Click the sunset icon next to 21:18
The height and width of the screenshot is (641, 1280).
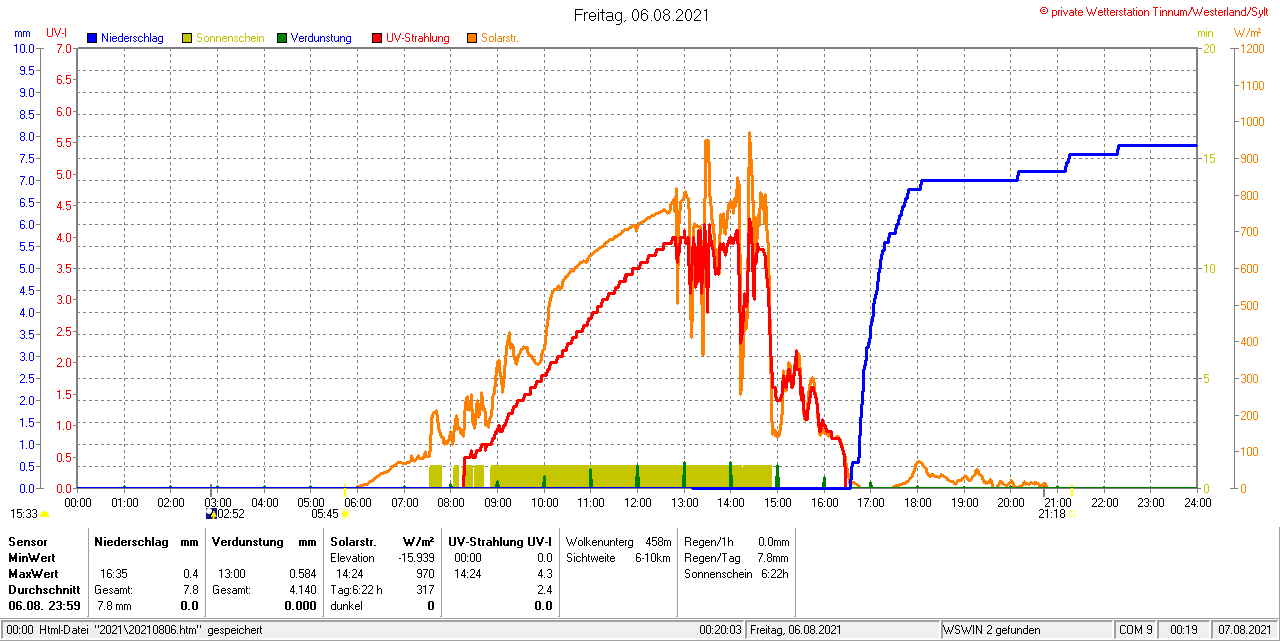click(1072, 514)
